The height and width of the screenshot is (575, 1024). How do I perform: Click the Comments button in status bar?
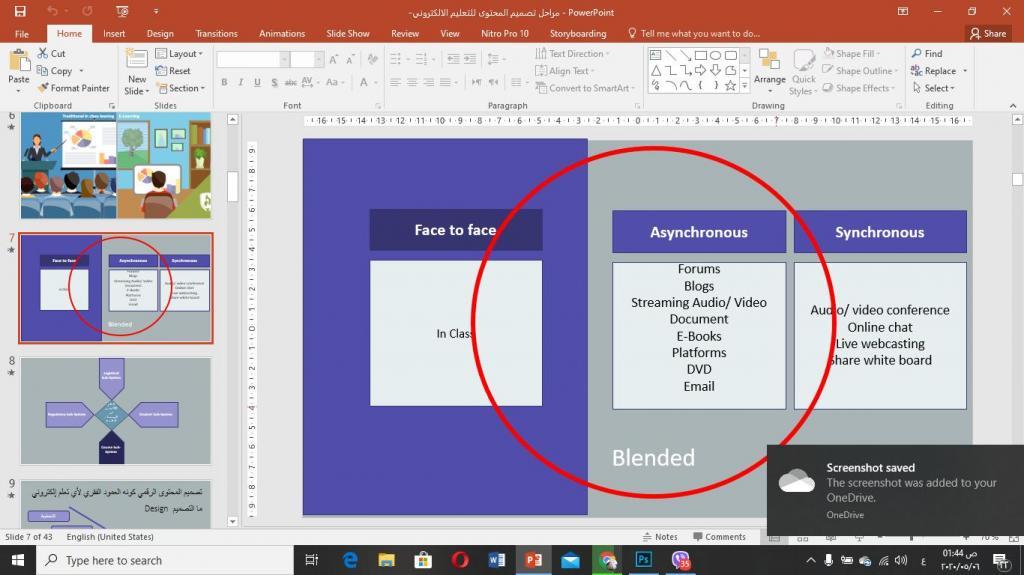719,537
